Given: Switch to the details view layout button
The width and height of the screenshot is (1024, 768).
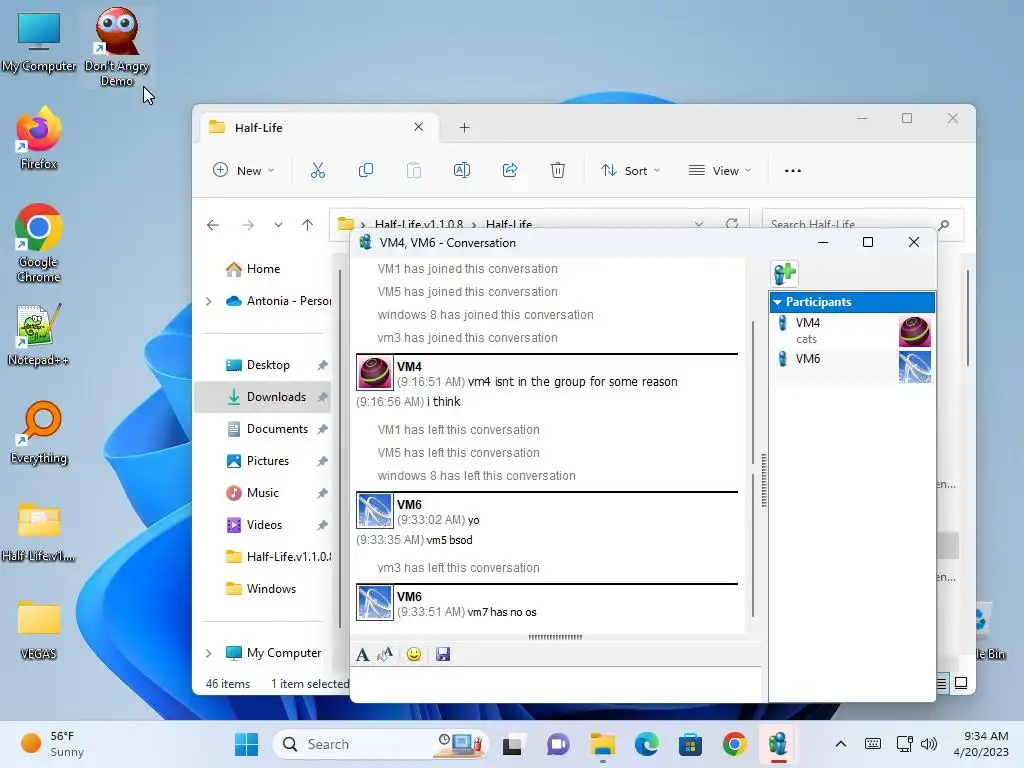Looking at the screenshot, I should click(941, 683).
